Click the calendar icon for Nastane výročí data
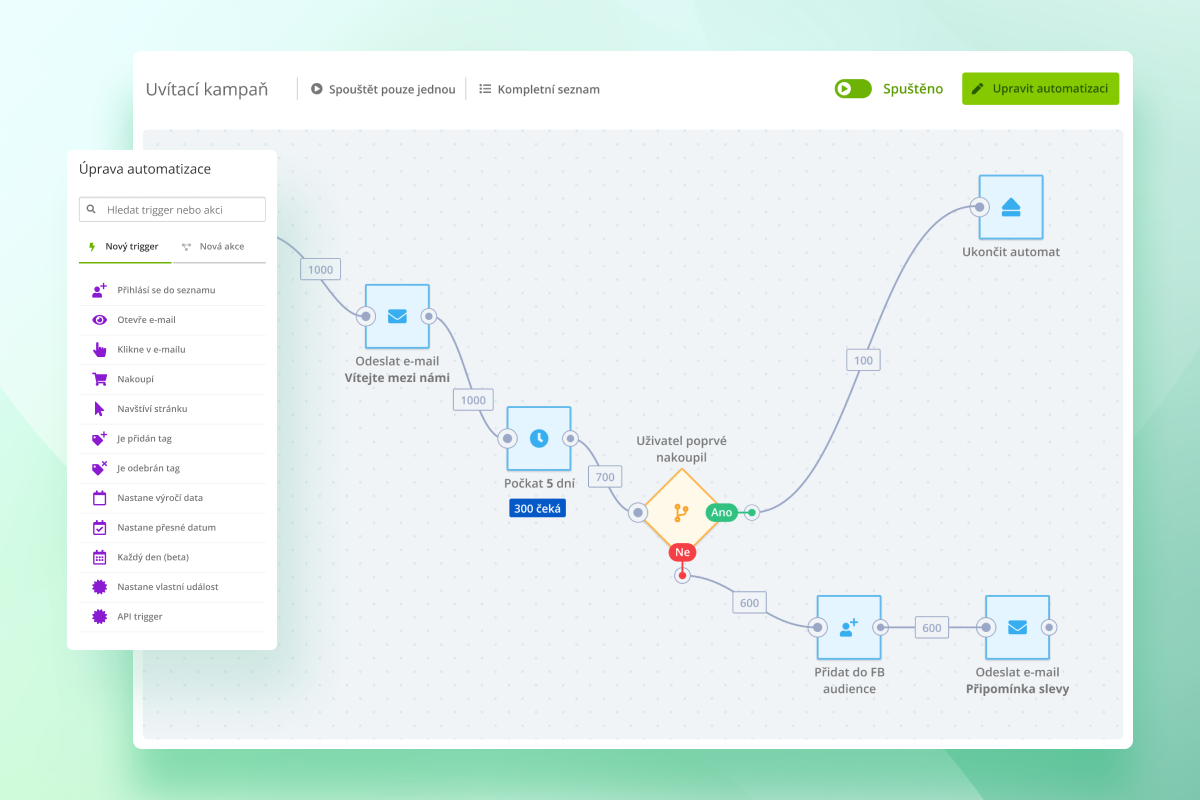Image resolution: width=1200 pixels, height=800 pixels. [x=99, y=498]
